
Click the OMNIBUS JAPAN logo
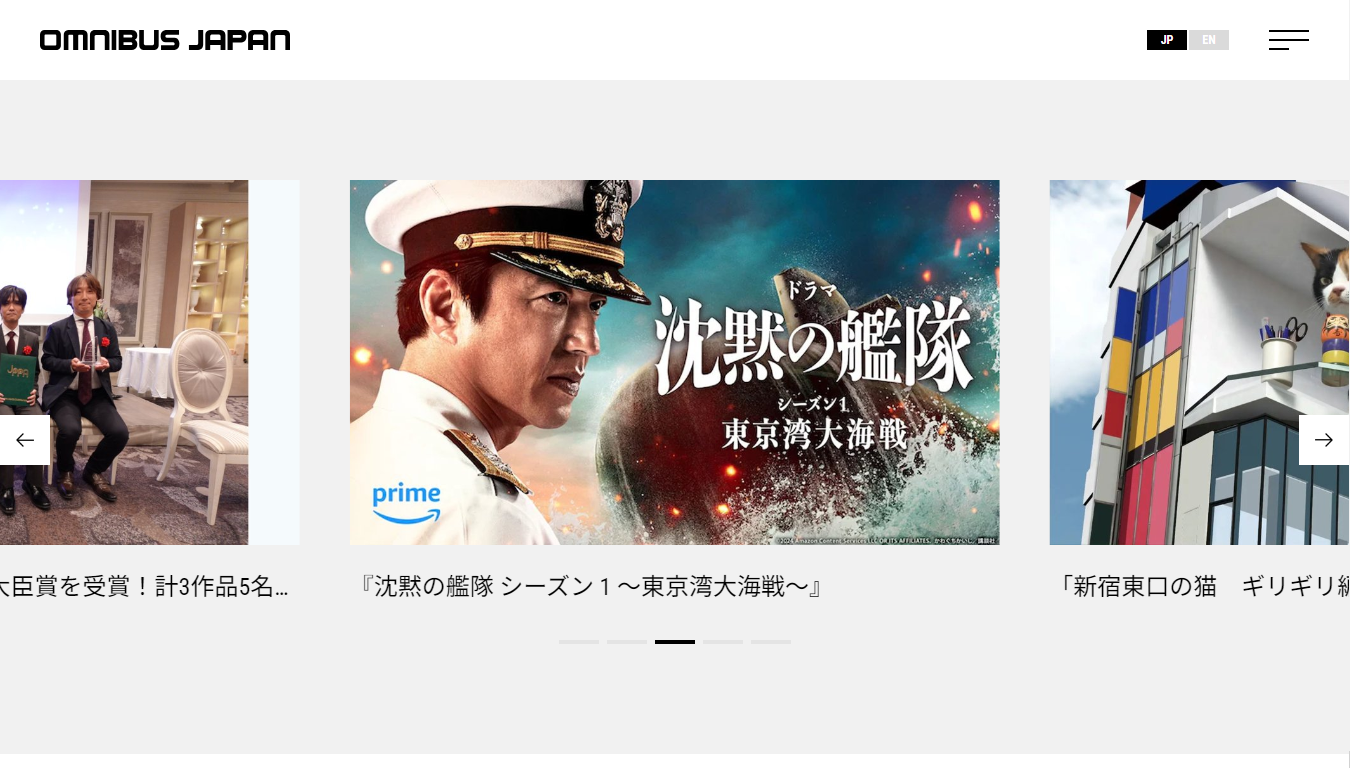pos(165,40)
